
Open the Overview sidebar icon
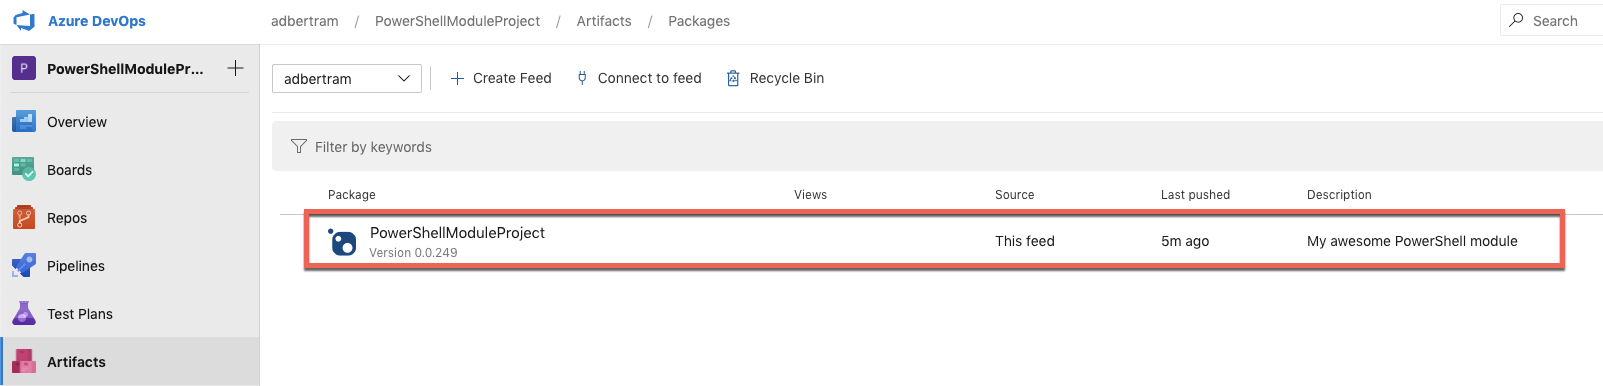click(24, 122)
